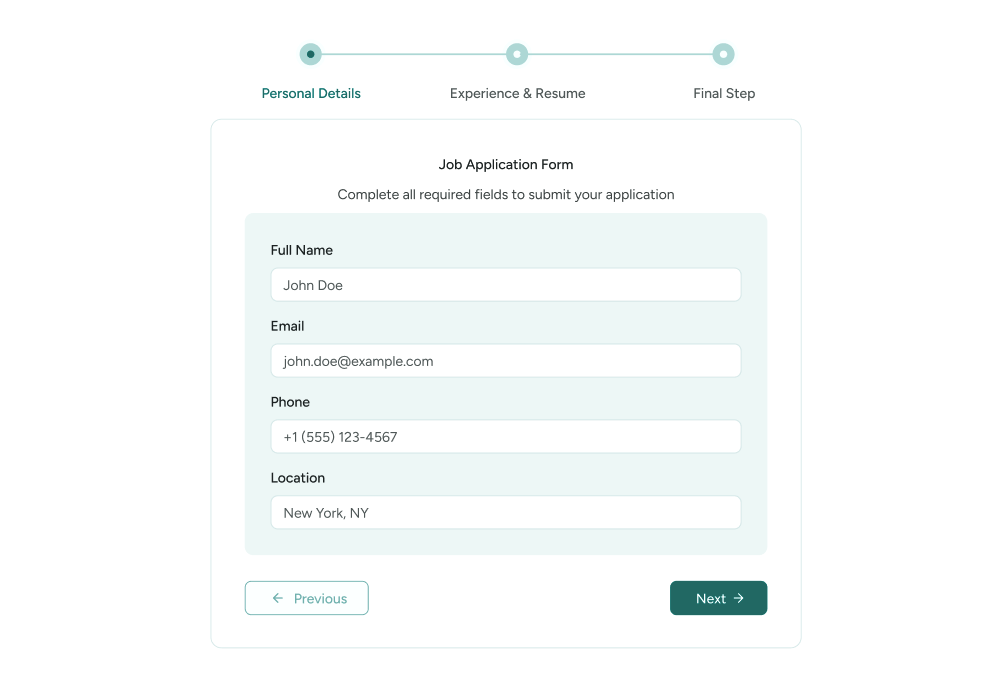
Task: Click the "Complete all required fields" subtitle
Action: tap(506, 194)
